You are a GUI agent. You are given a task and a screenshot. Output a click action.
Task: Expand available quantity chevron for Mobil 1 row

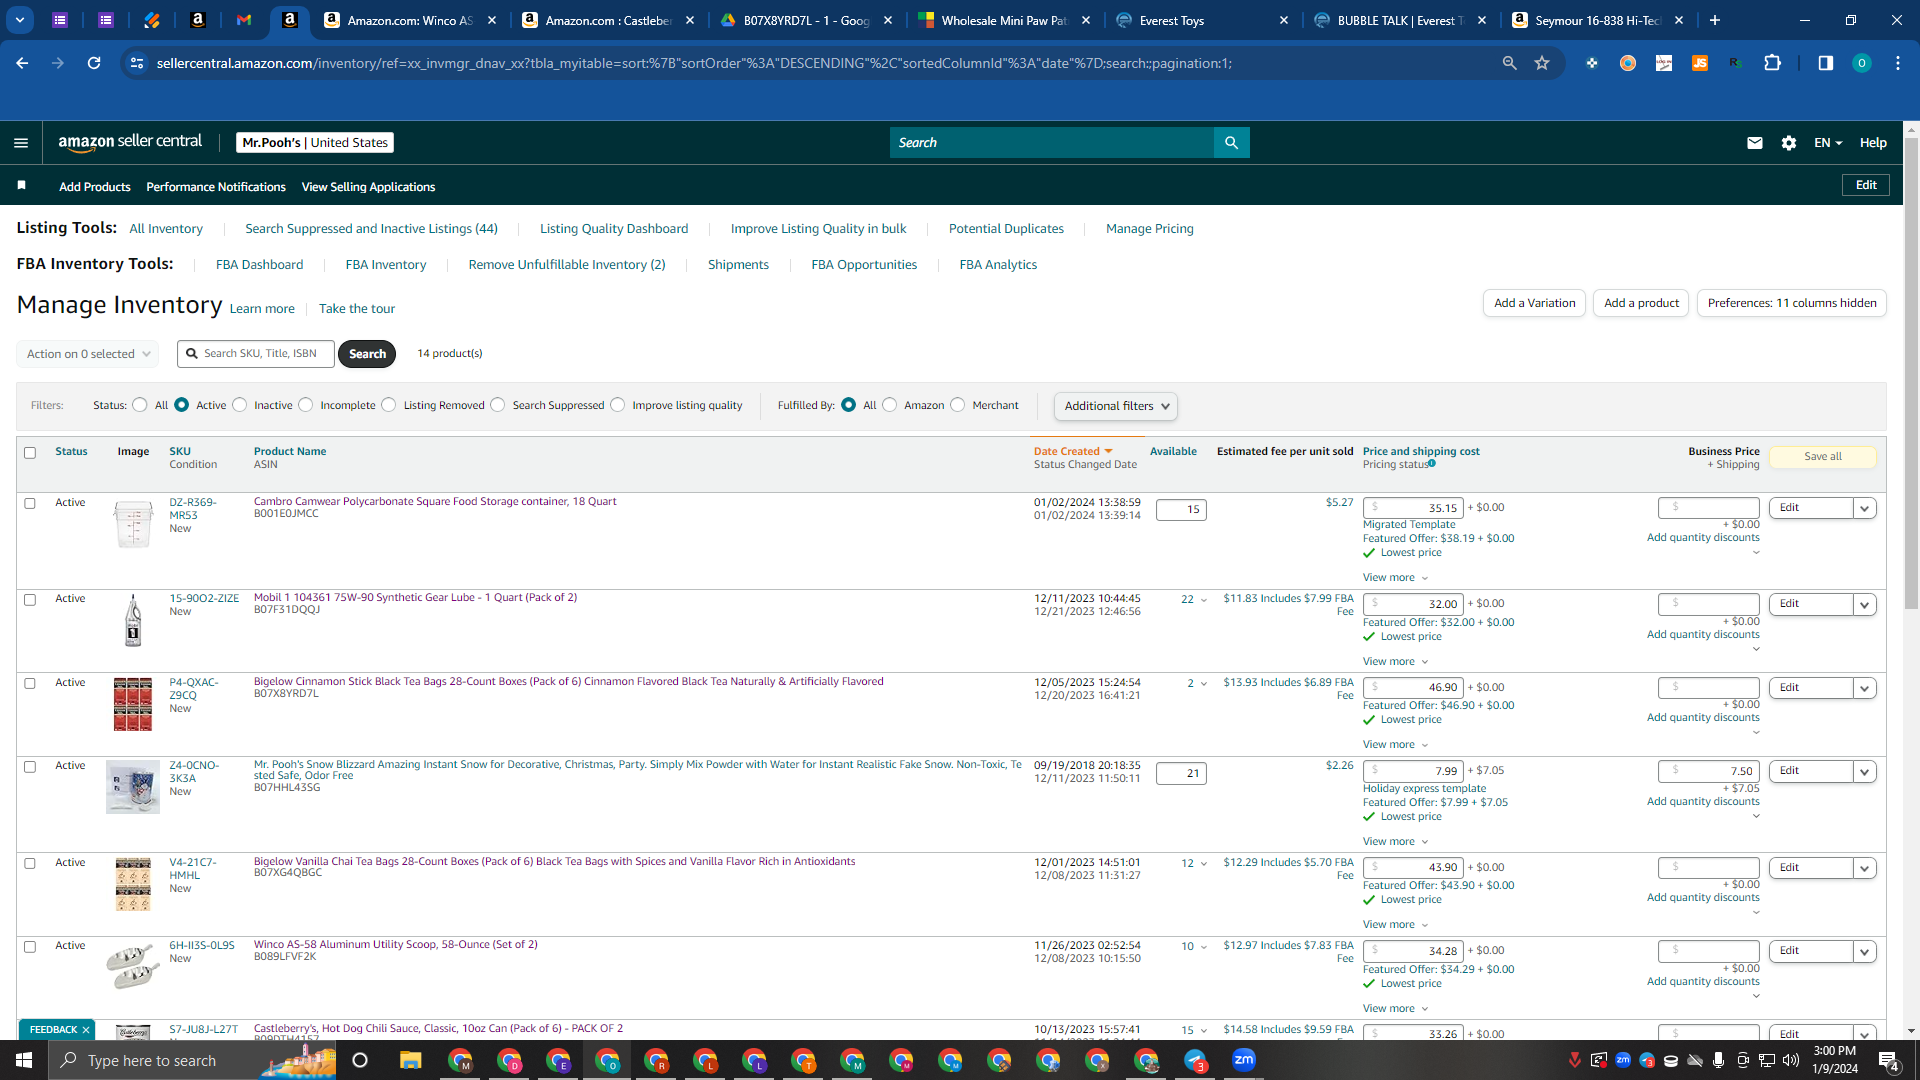click(x=1204, y=600)
